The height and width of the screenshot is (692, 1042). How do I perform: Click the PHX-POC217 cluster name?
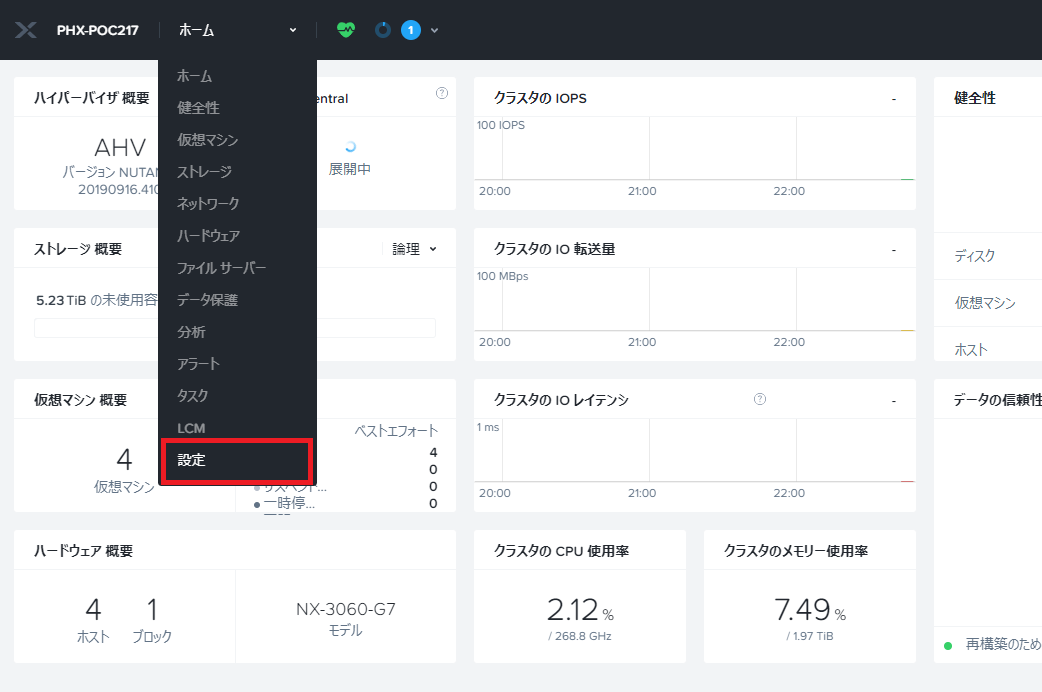coord(98,30)
